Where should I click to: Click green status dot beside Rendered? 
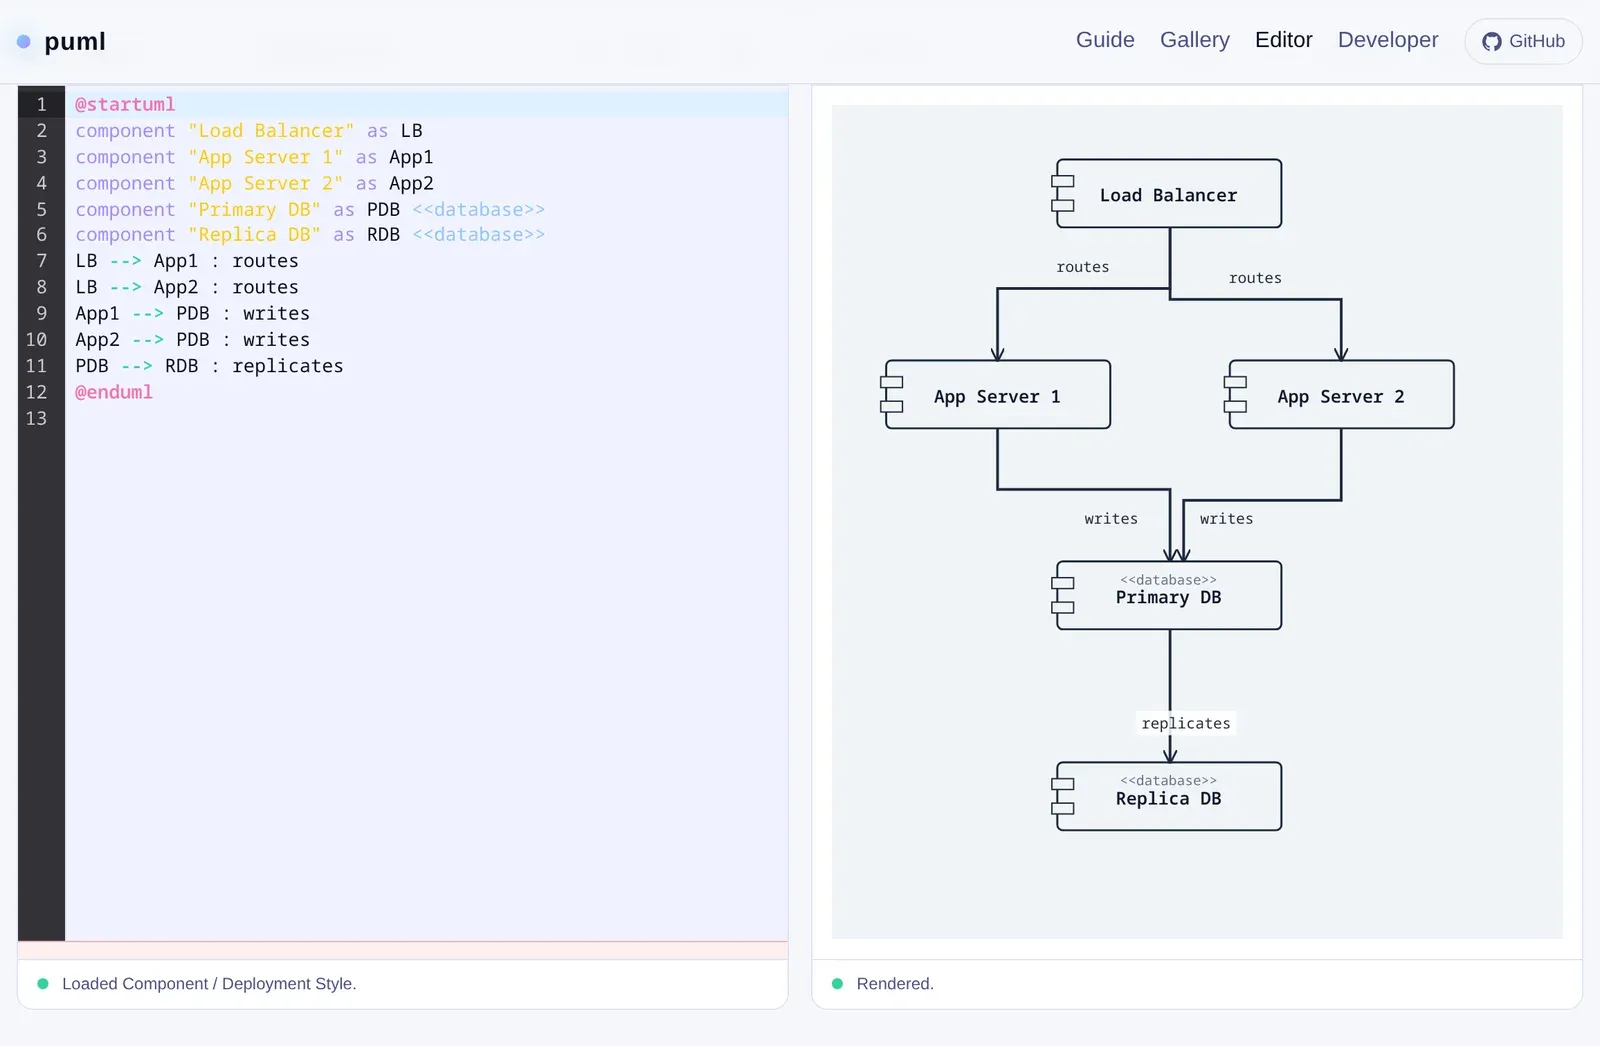(x=838, y=984)
